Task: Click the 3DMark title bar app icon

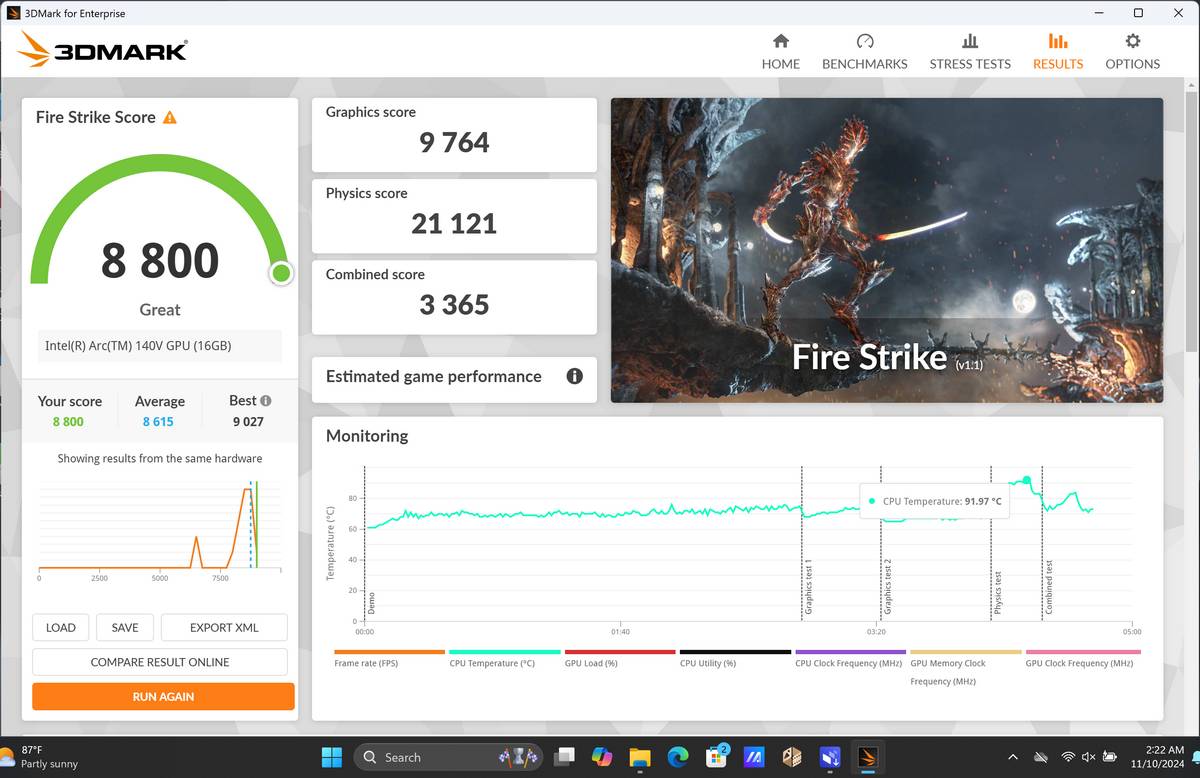Action: pos(13,13)
